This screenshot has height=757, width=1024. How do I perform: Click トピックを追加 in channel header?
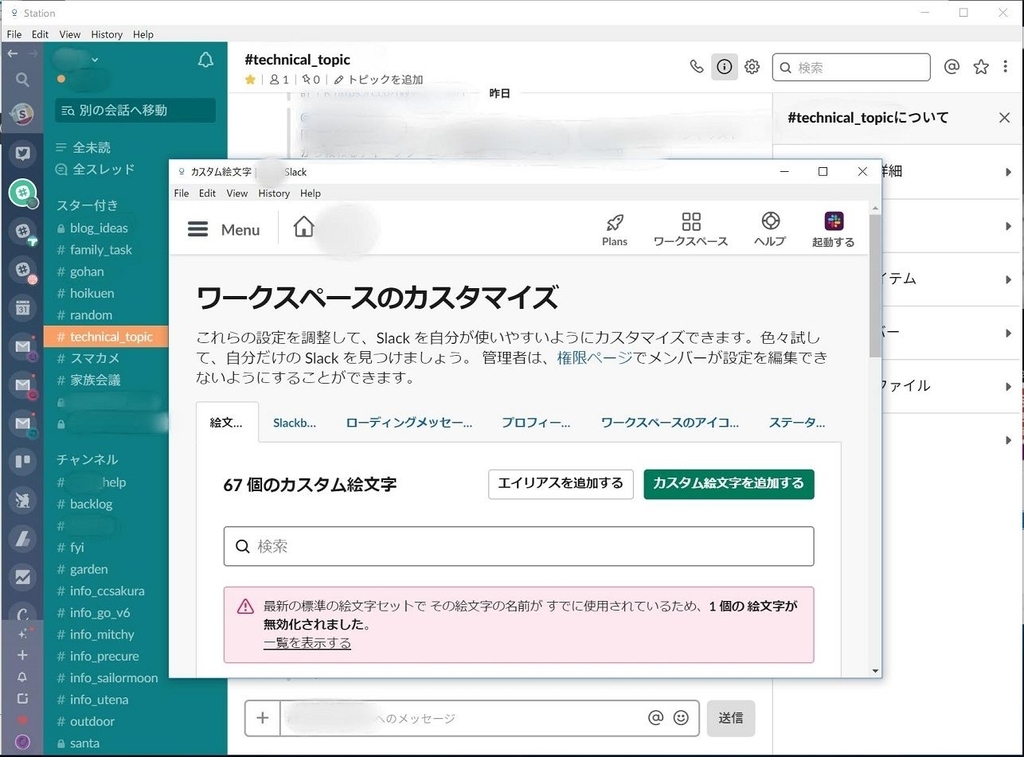[x=378, y=80]
